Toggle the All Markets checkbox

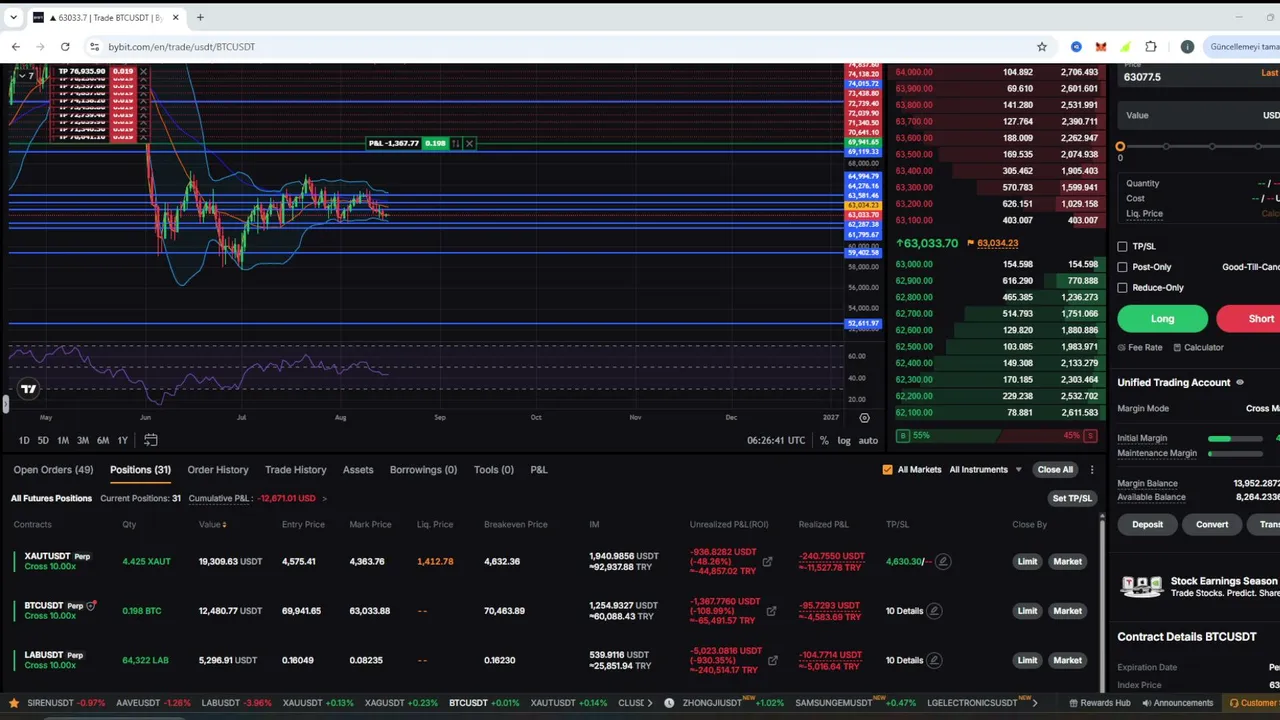pos(887,470)
